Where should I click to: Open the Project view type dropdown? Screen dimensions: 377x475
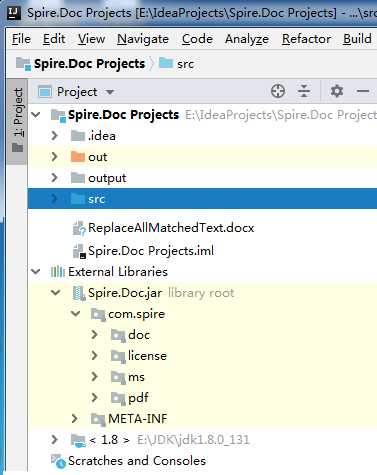coord(76,92)
